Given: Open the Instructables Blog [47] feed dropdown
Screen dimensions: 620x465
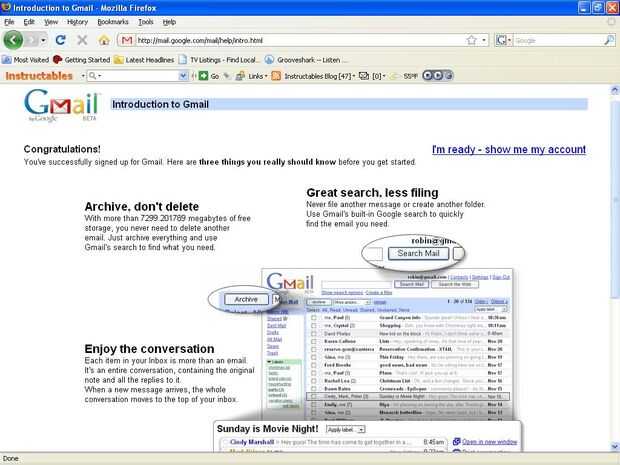Looking at the screenshot, I should (319, 76).
